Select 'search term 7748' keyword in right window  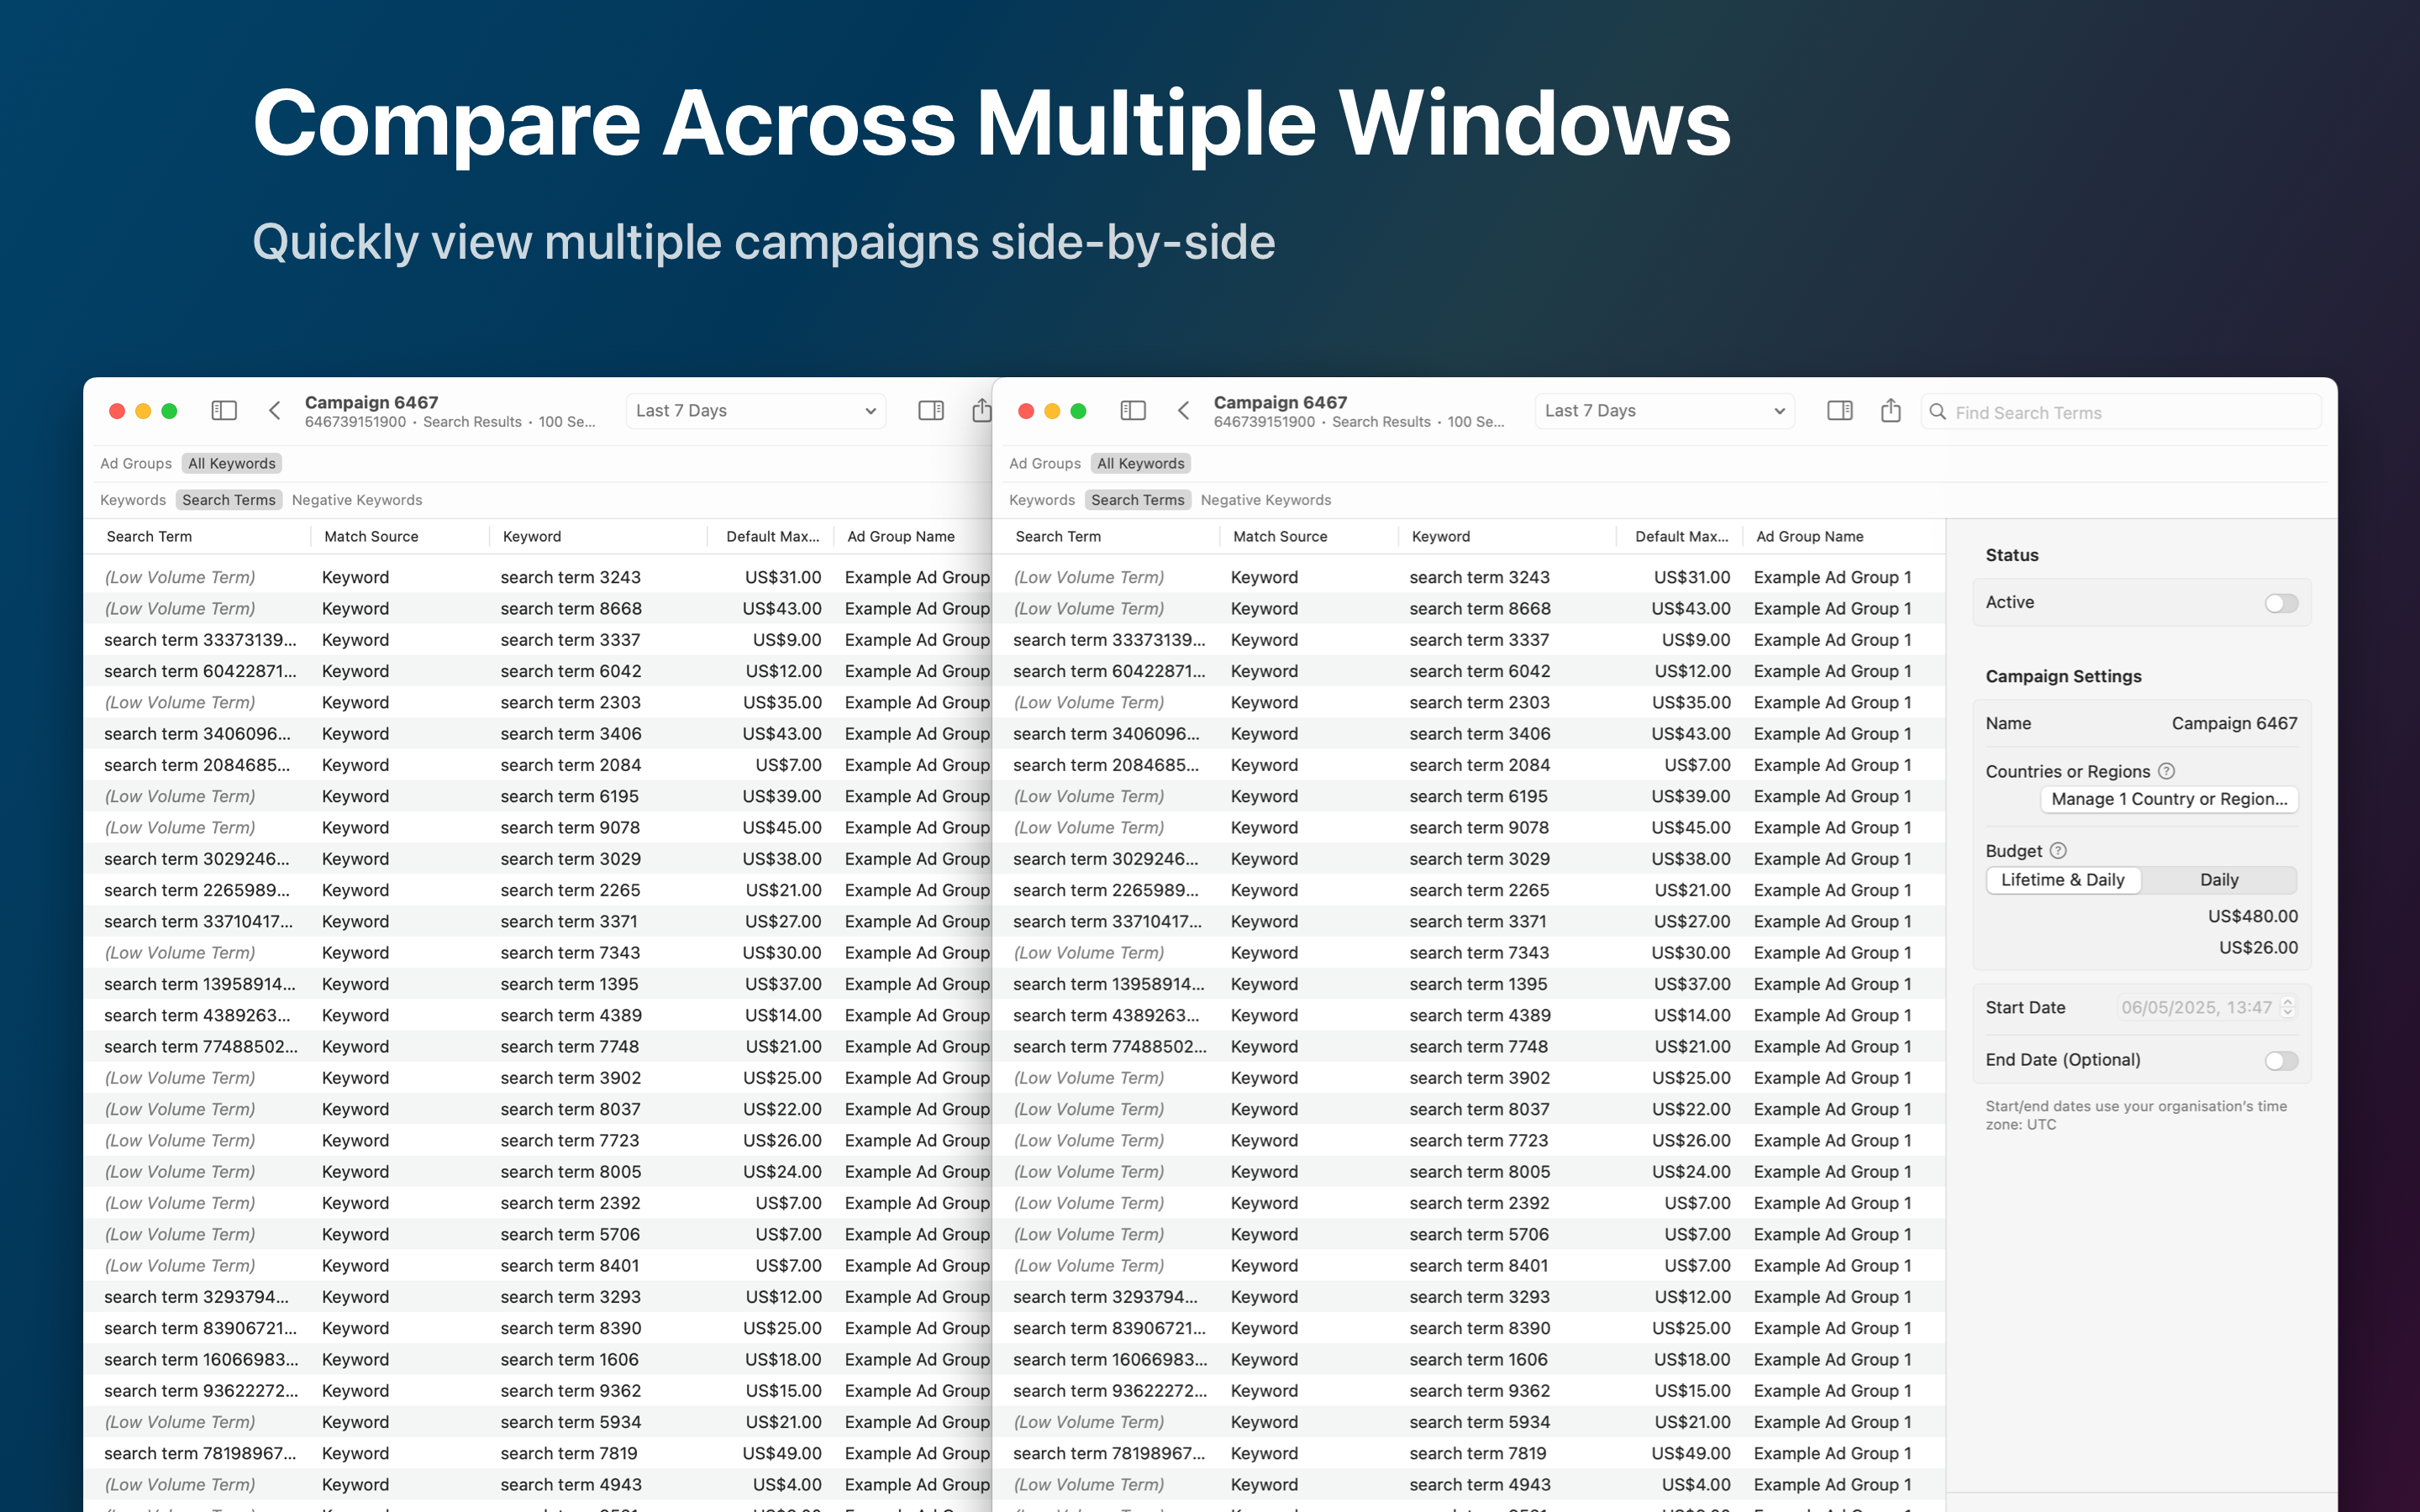point(1479,1046)
